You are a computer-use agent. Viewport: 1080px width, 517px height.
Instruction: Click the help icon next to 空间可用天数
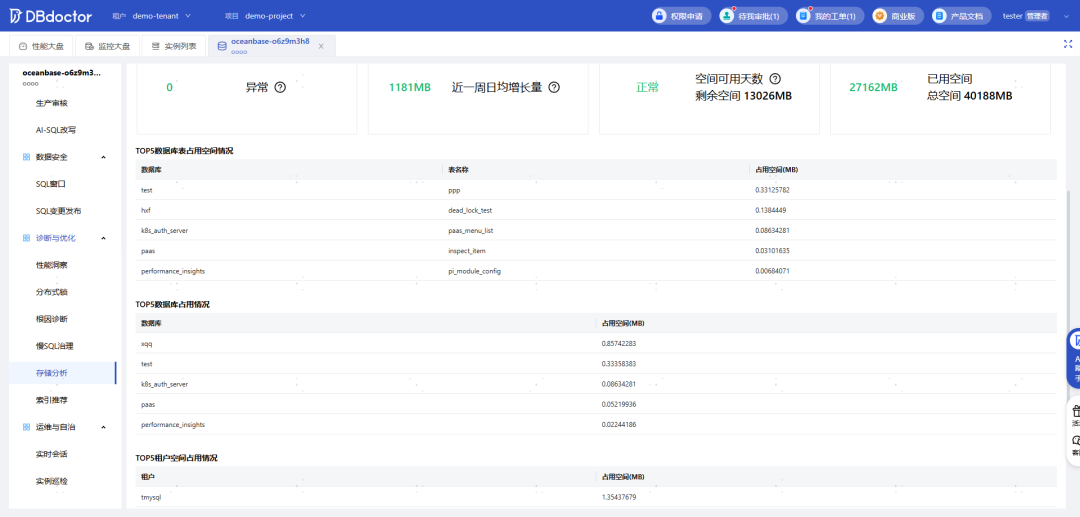(x=774, y=79)
